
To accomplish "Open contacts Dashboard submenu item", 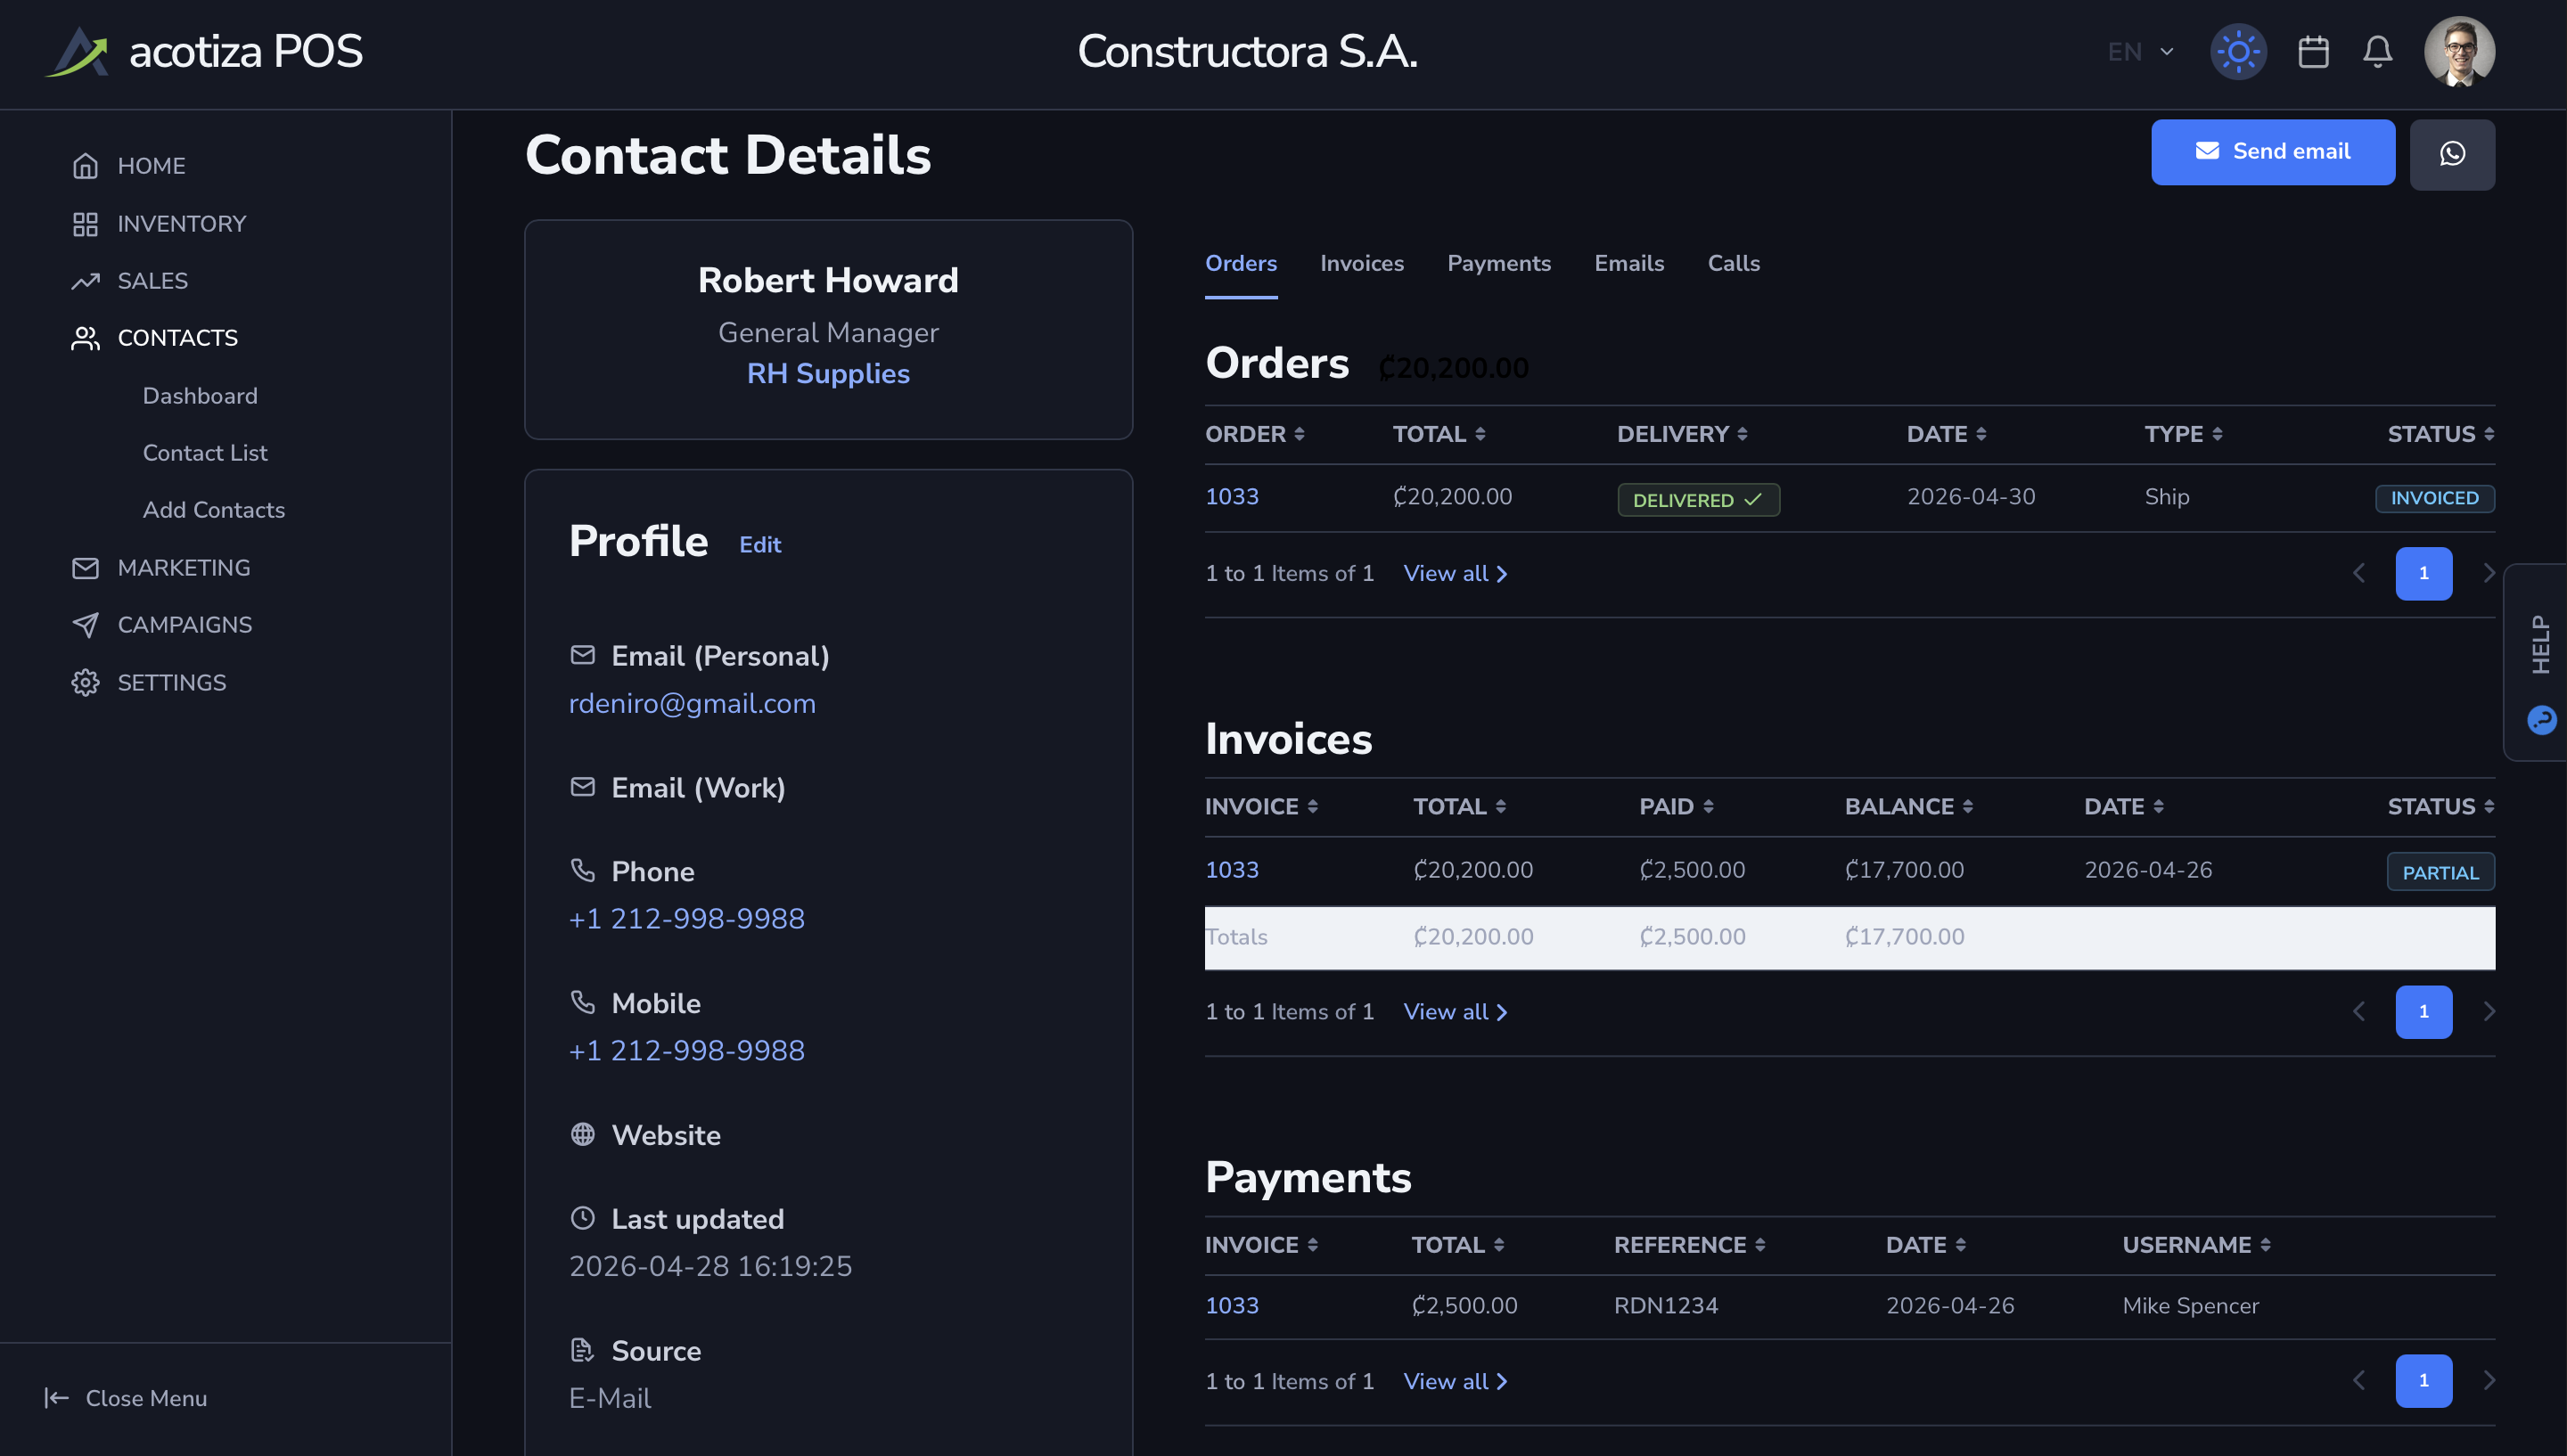I will (x=200, y=396).
